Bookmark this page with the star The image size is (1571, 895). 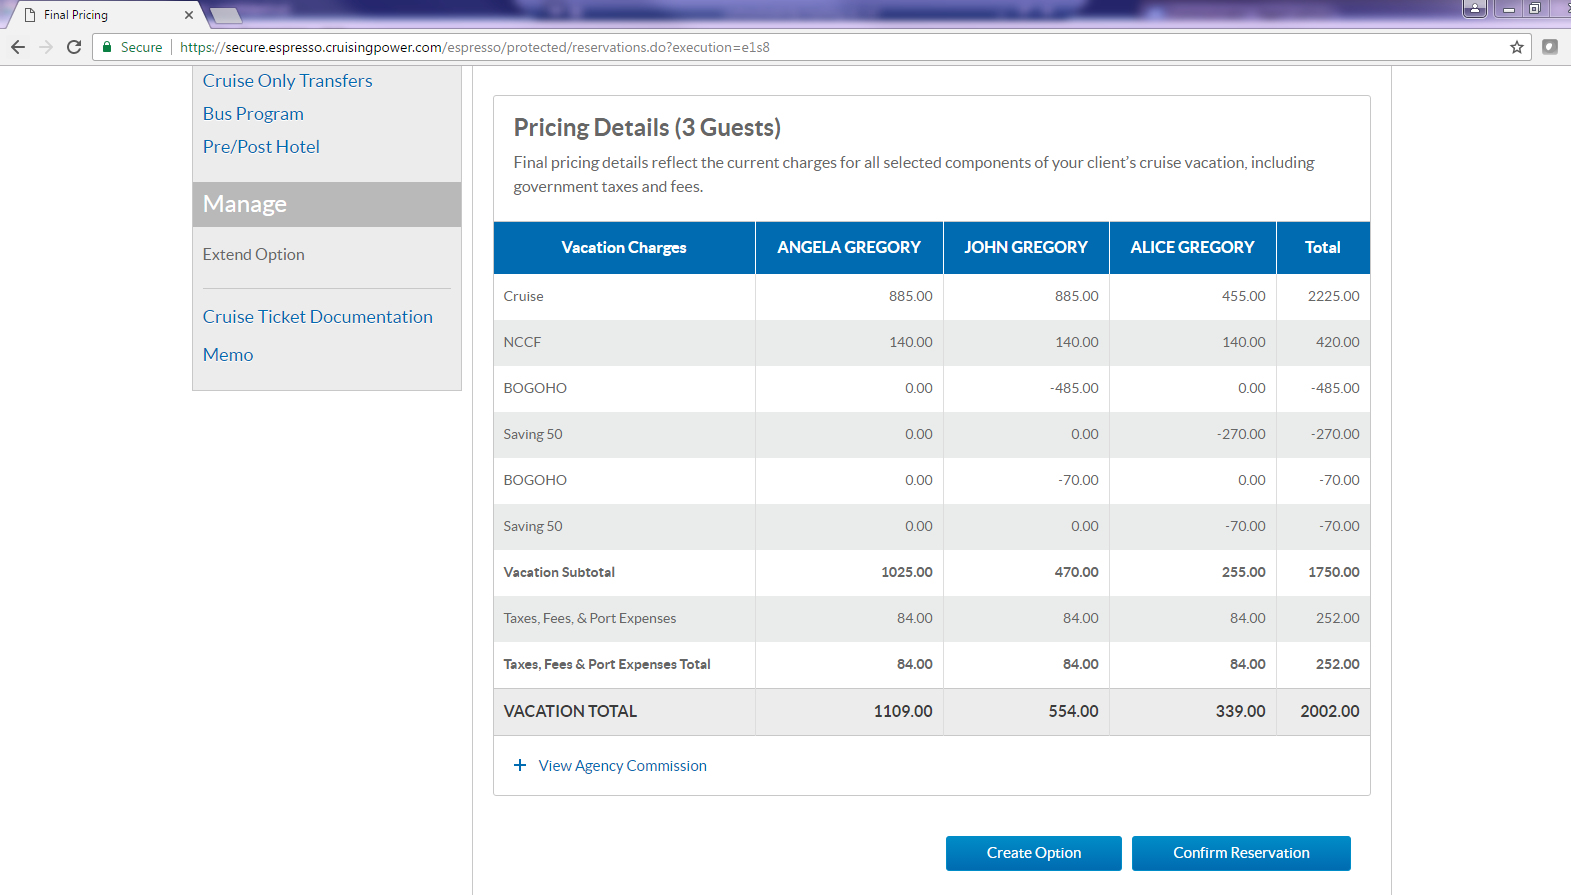pos(1517,47)
